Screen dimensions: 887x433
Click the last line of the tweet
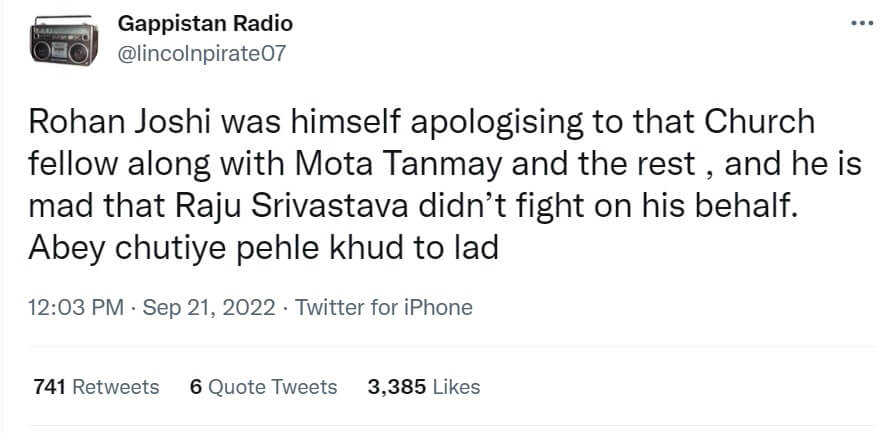265,246
